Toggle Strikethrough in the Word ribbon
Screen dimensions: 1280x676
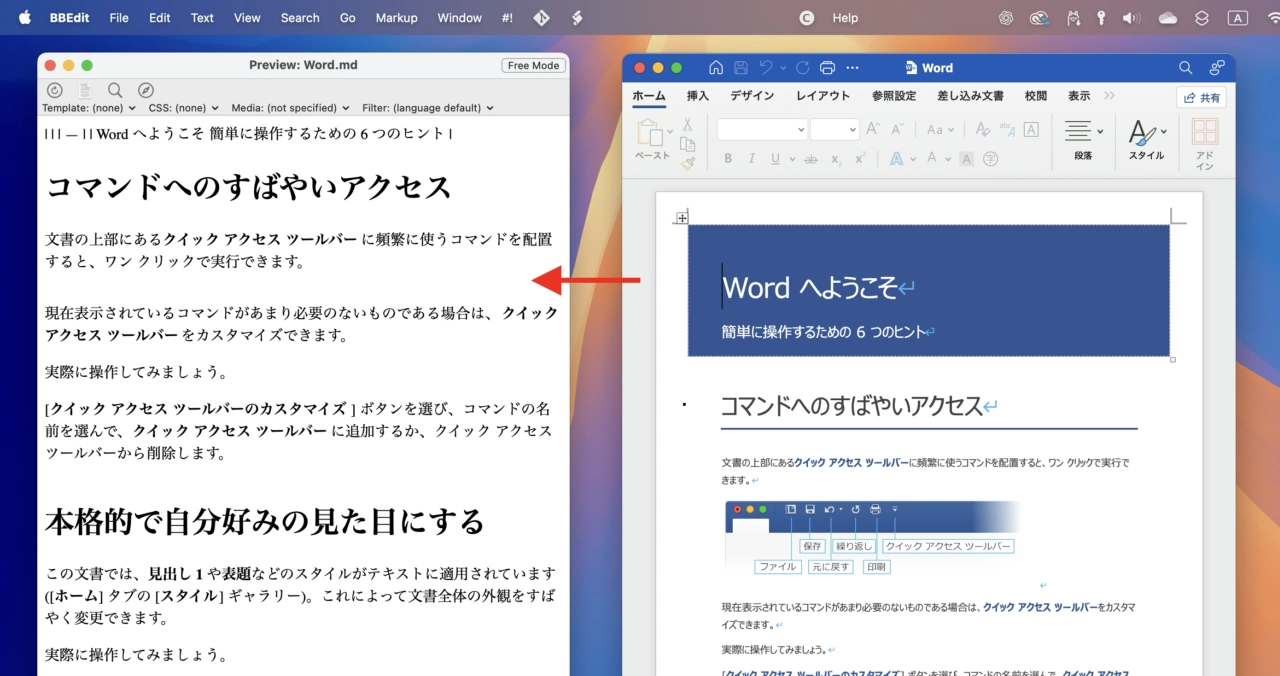[811, 159]
